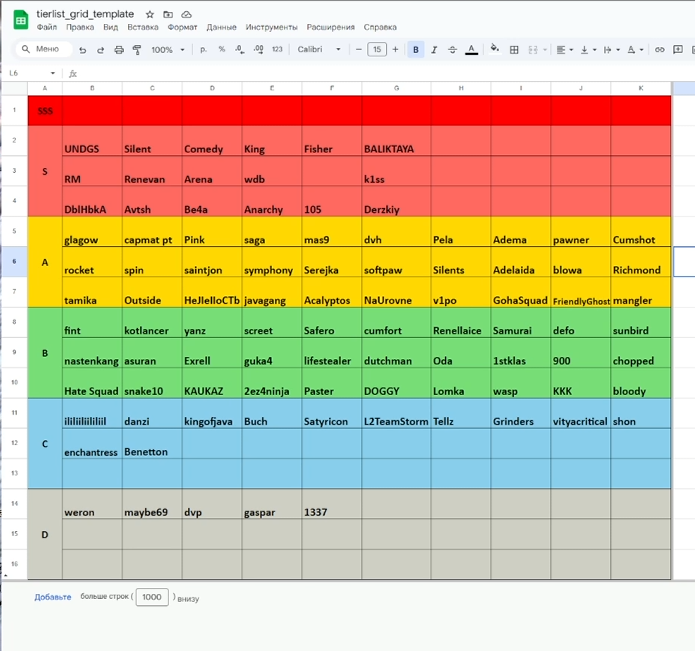Click the Print icon in toolbar
The width and height of the screenshot is (695, 651).
[119, 49]
